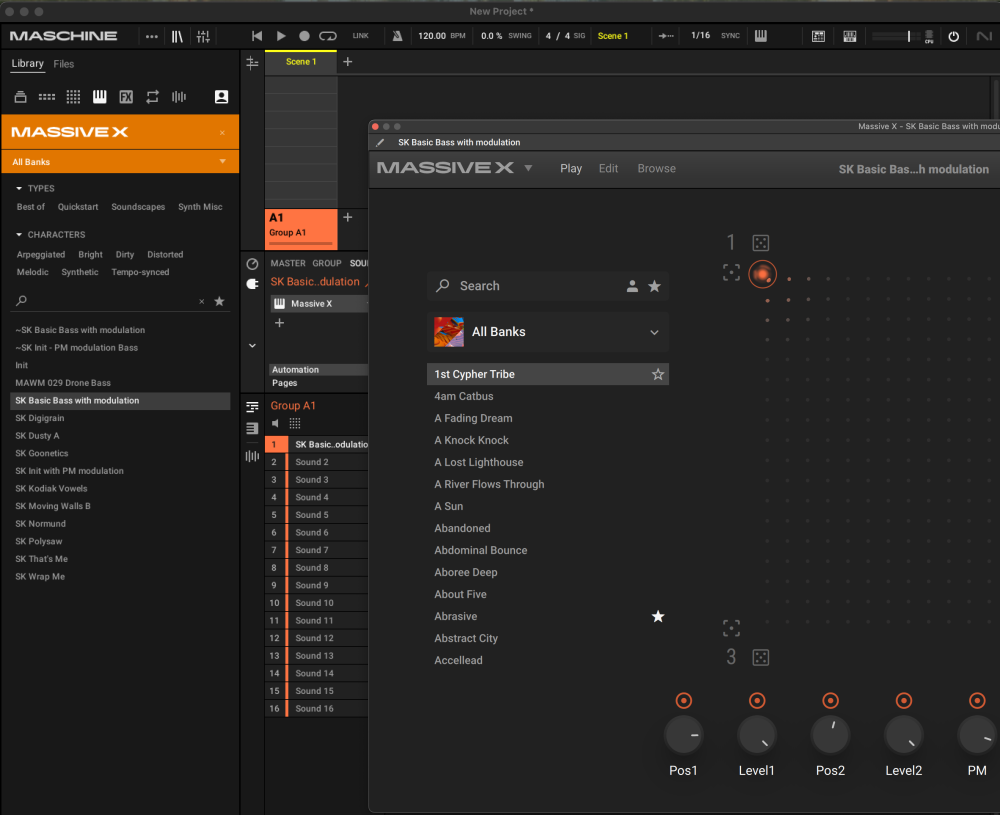Open Massive X logo dropdown arrow
Viewport: 1000px width, 815px height.
pyautogui.click(x=528, y=168)
